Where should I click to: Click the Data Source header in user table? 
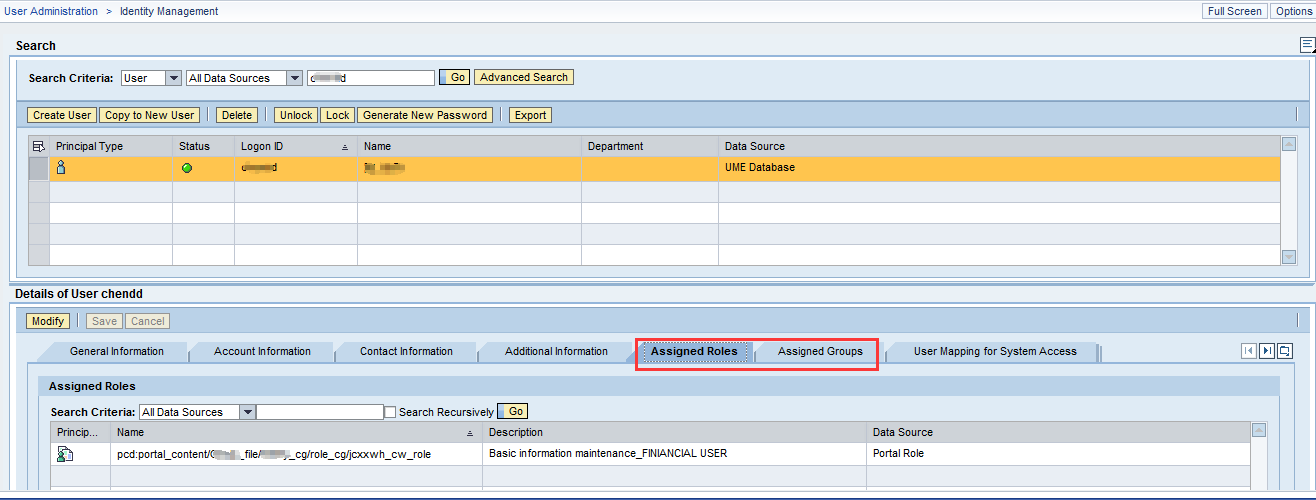(x=1000, y=146)
